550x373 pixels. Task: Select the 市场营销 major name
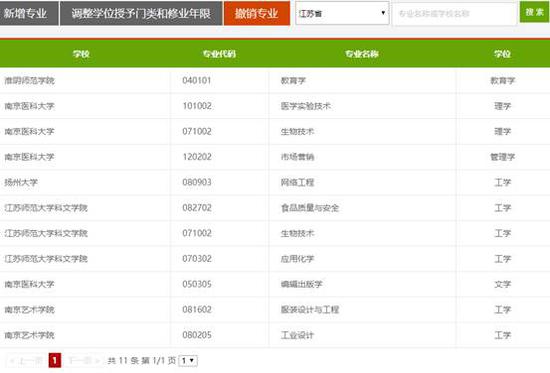pyautogui.click(x=297, y=157)
